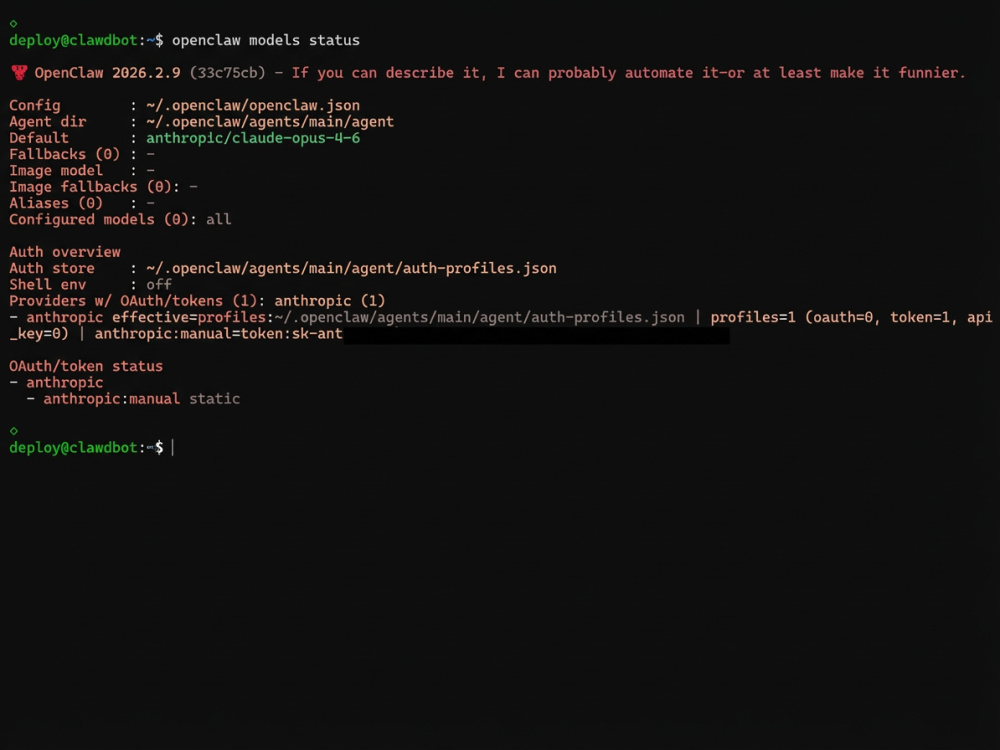Click the green diamond above the last prompt
The image size is (1000, 750).
click(x=13, y=431)
